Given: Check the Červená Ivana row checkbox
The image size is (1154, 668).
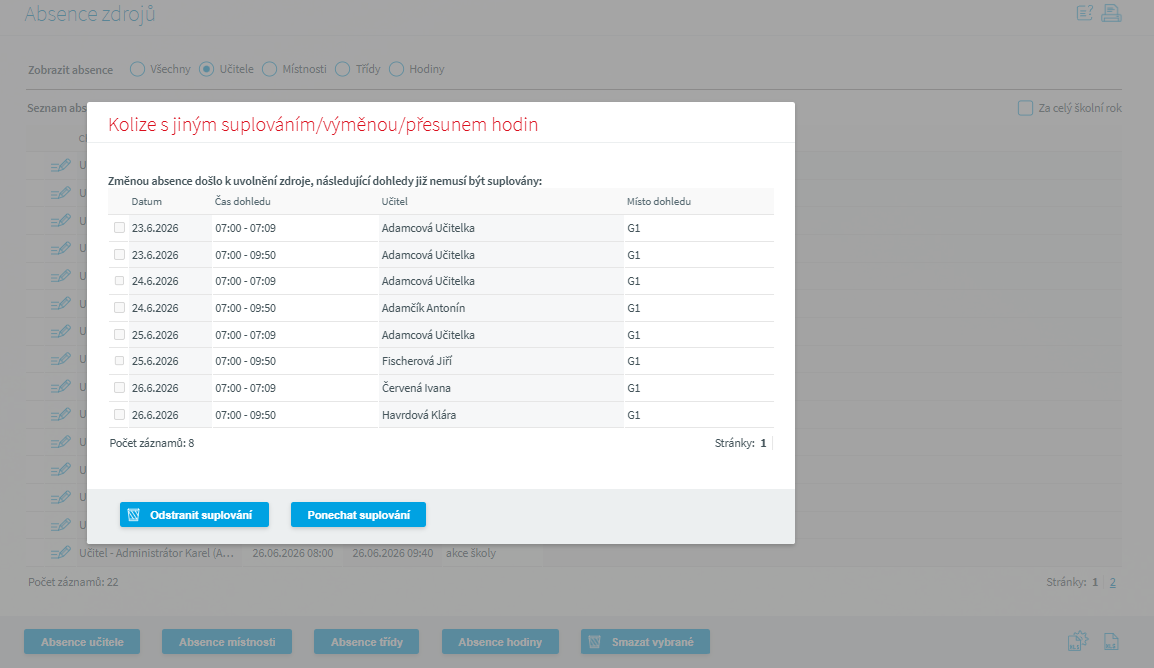Looking at the screenshot, I should pos(119,388).
